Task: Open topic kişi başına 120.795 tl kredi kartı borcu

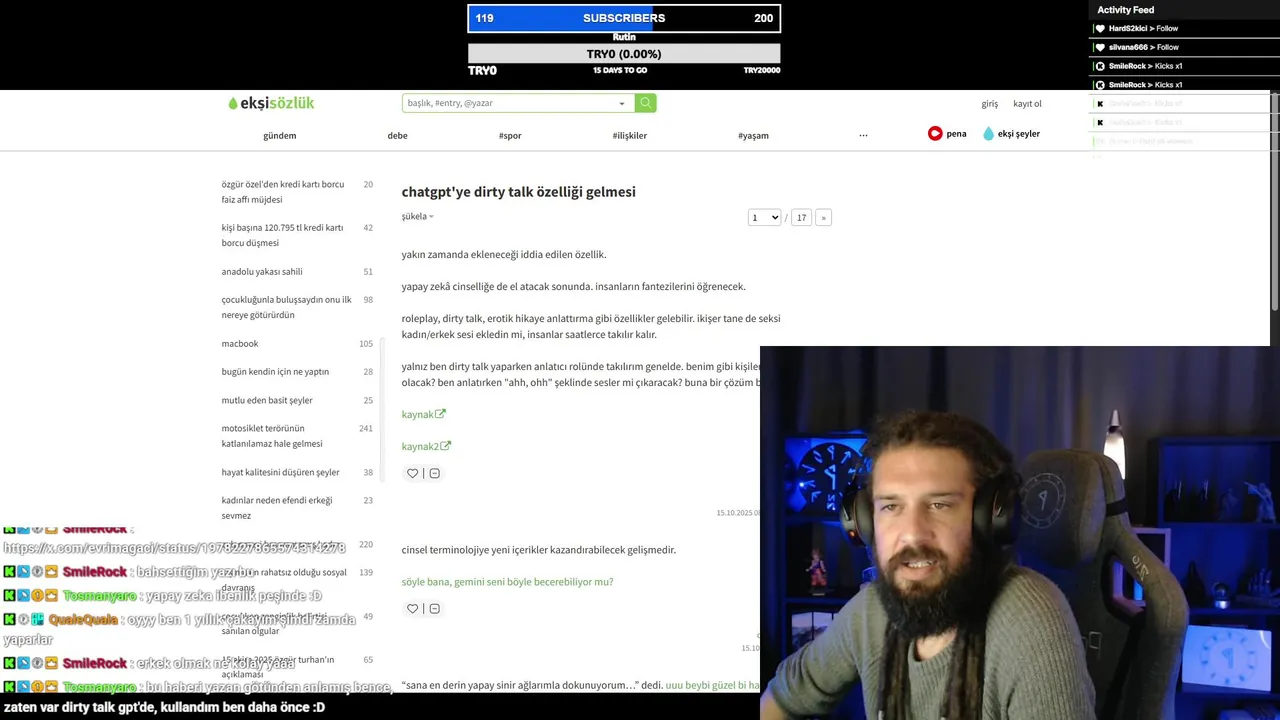Action: click(282, 235)
